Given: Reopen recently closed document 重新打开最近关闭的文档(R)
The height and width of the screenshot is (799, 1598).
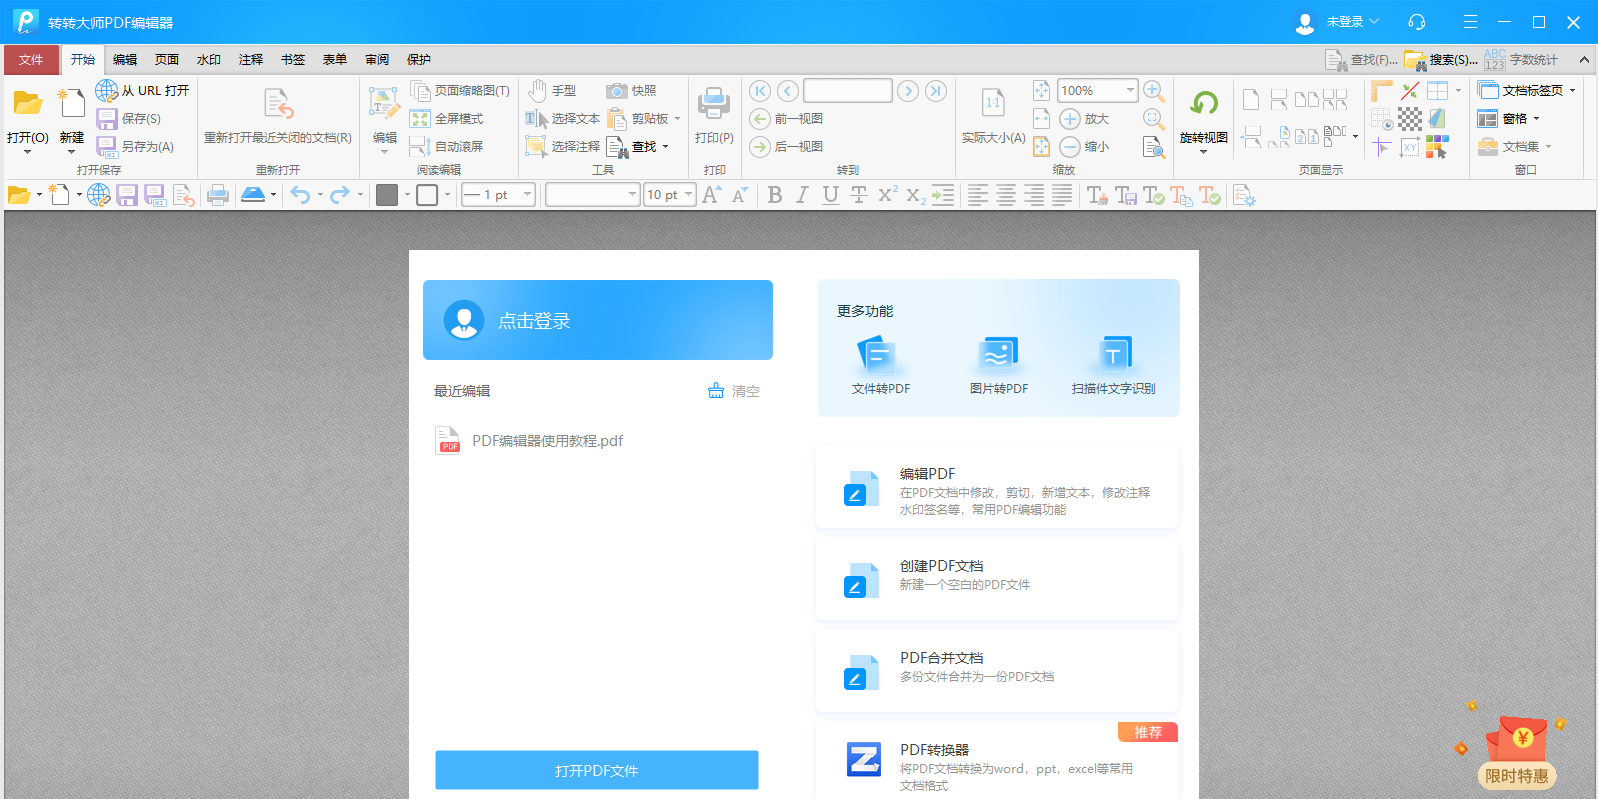Looking at the screenshot, I should click(x=278, y=117).
